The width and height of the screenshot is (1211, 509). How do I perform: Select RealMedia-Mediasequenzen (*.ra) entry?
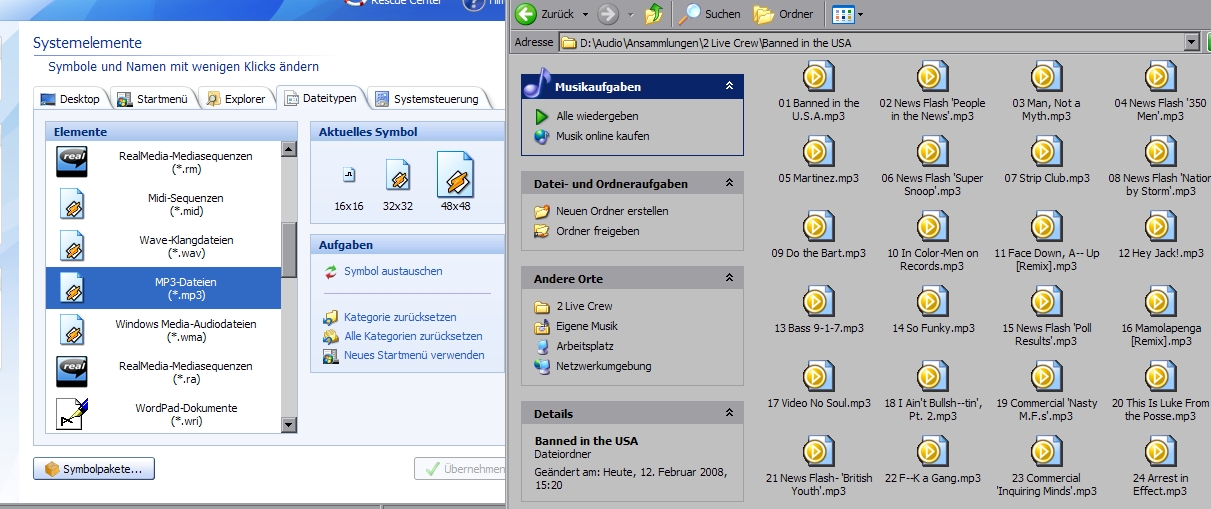(163, 373)
